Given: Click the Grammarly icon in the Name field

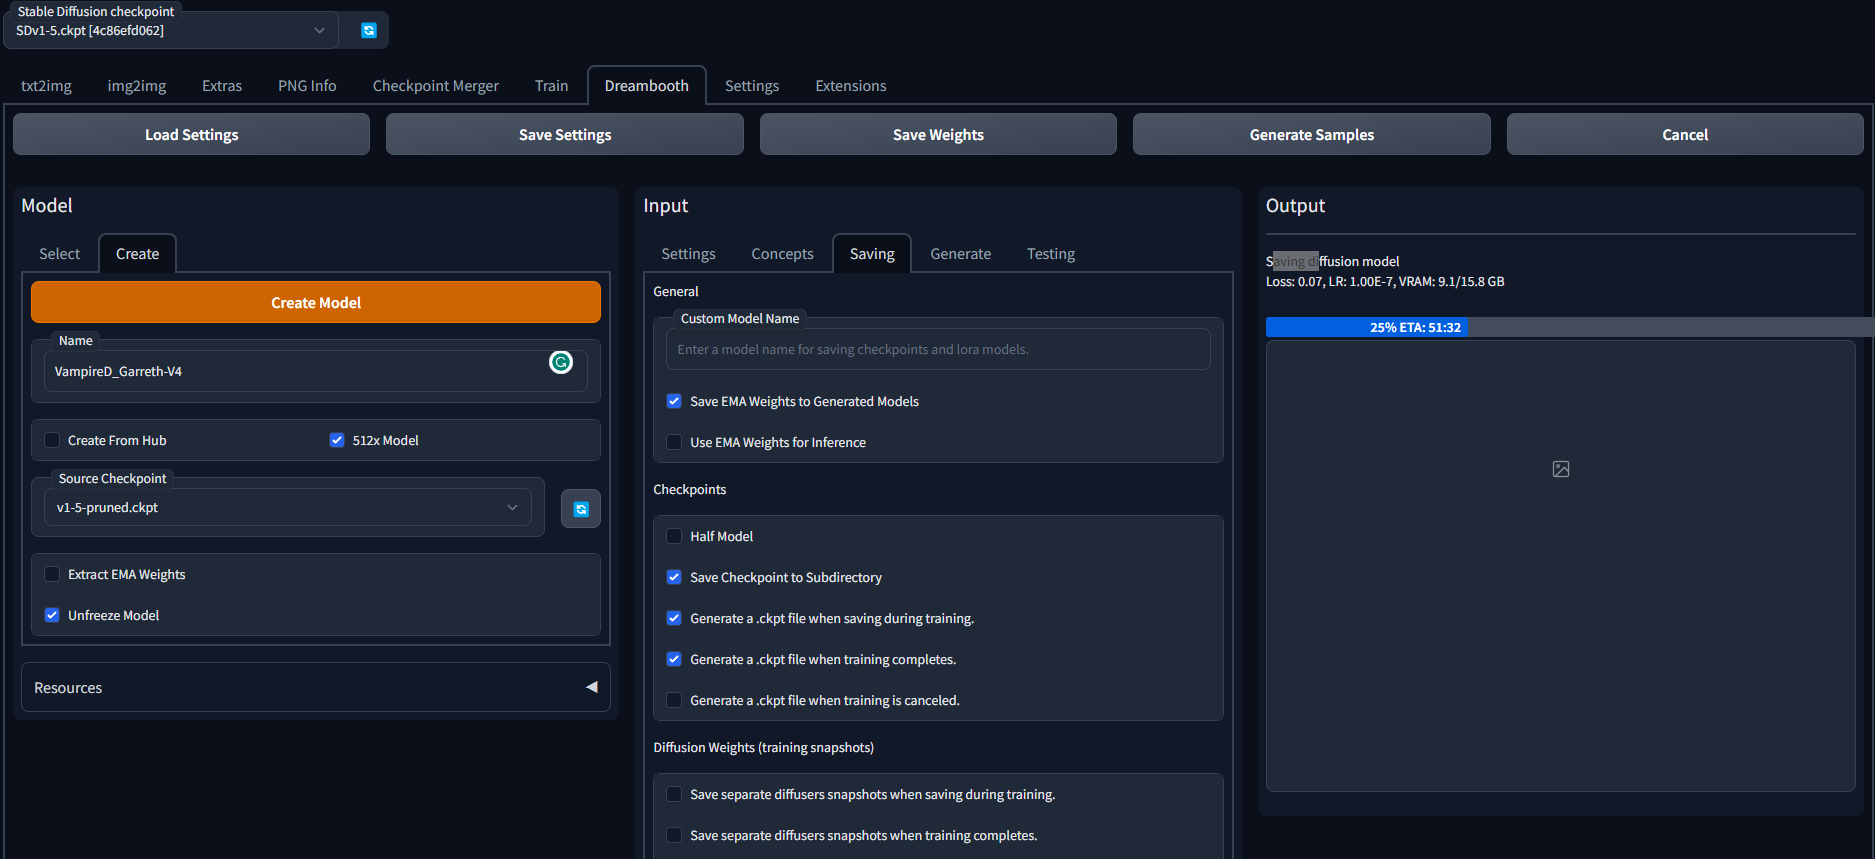Looking at the screenshot, I should pyautogui.click(x=561, y=362).
